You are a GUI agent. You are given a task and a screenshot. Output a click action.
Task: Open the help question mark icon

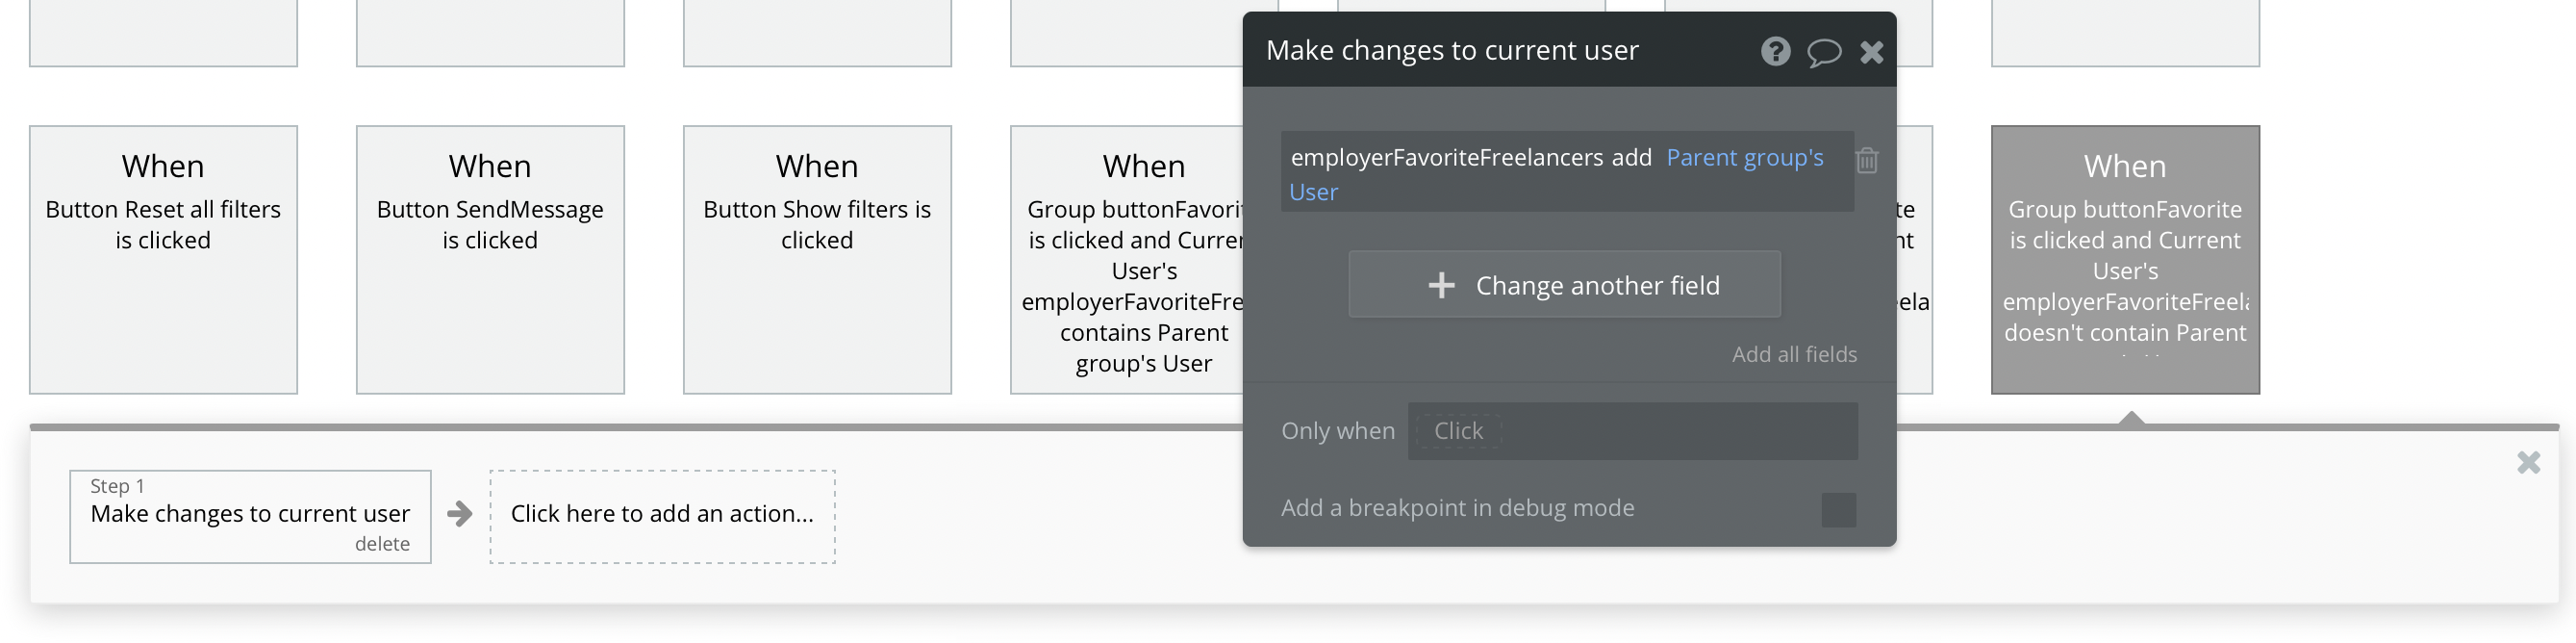click(x=1775, y=51)
